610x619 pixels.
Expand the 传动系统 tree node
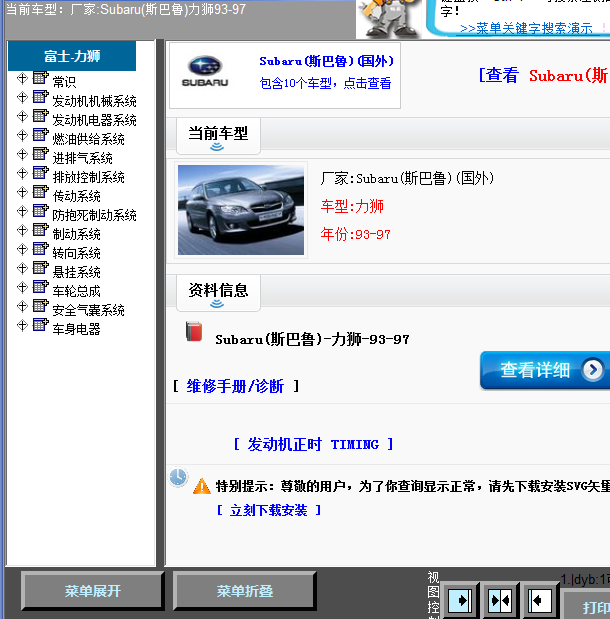22,192
